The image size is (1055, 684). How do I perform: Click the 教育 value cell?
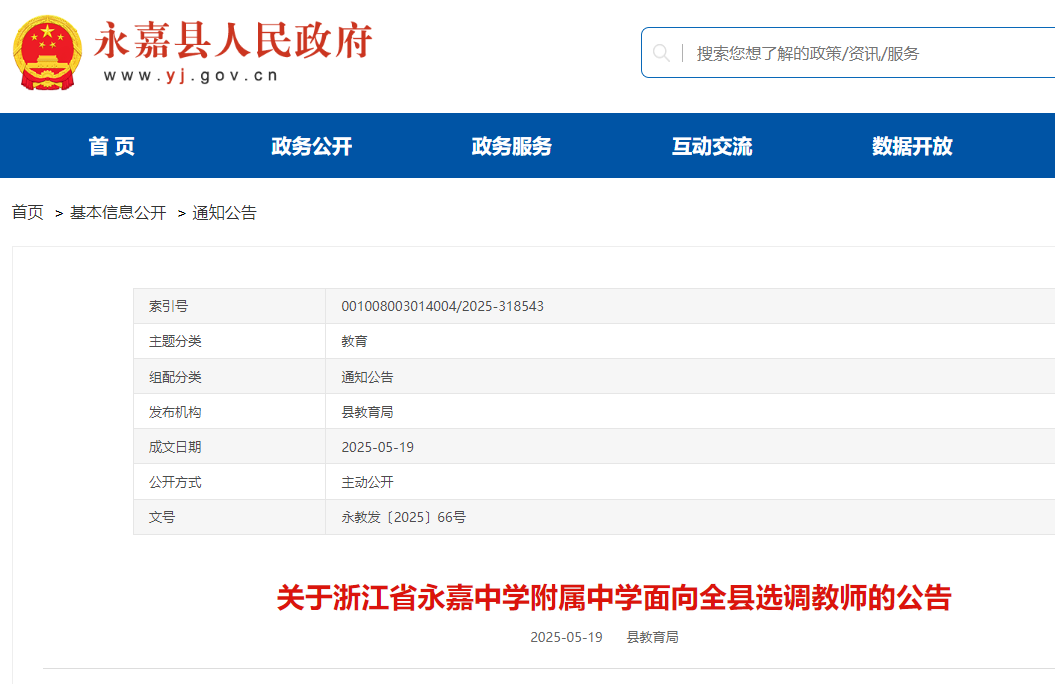pyautogui.click(x=690, y=341)
